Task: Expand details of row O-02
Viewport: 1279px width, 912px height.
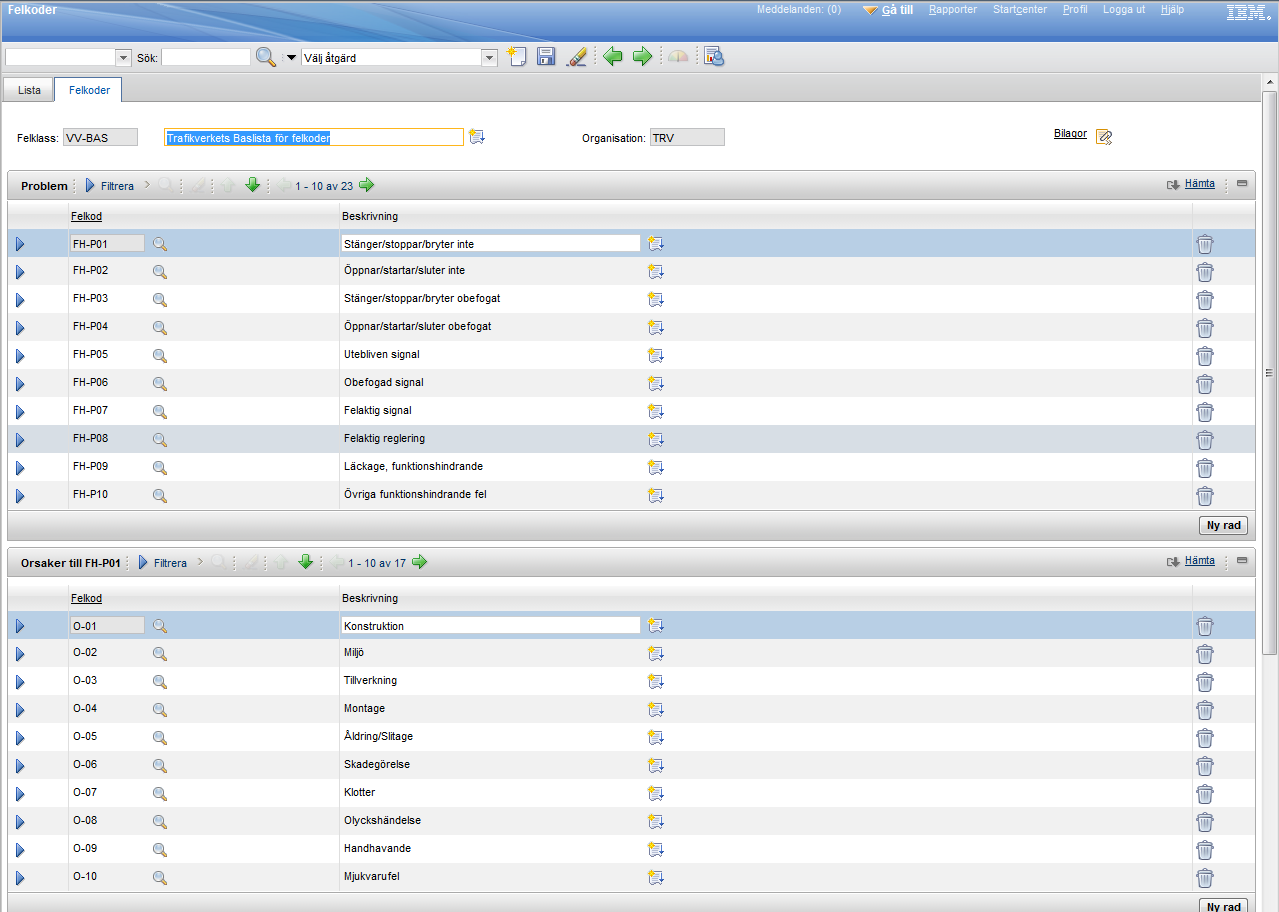Action: click(x=20, y=654)
